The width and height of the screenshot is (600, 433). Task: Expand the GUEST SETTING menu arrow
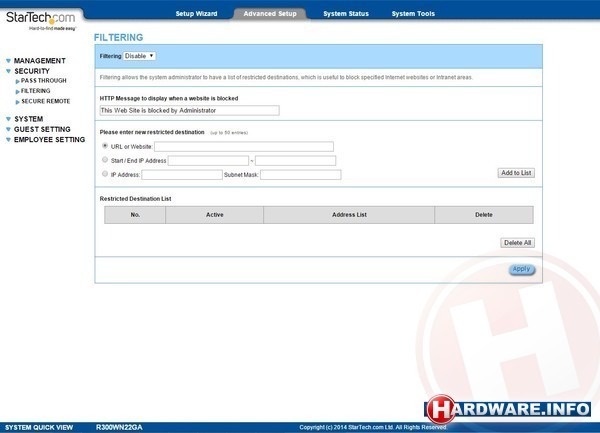(8, 129)
